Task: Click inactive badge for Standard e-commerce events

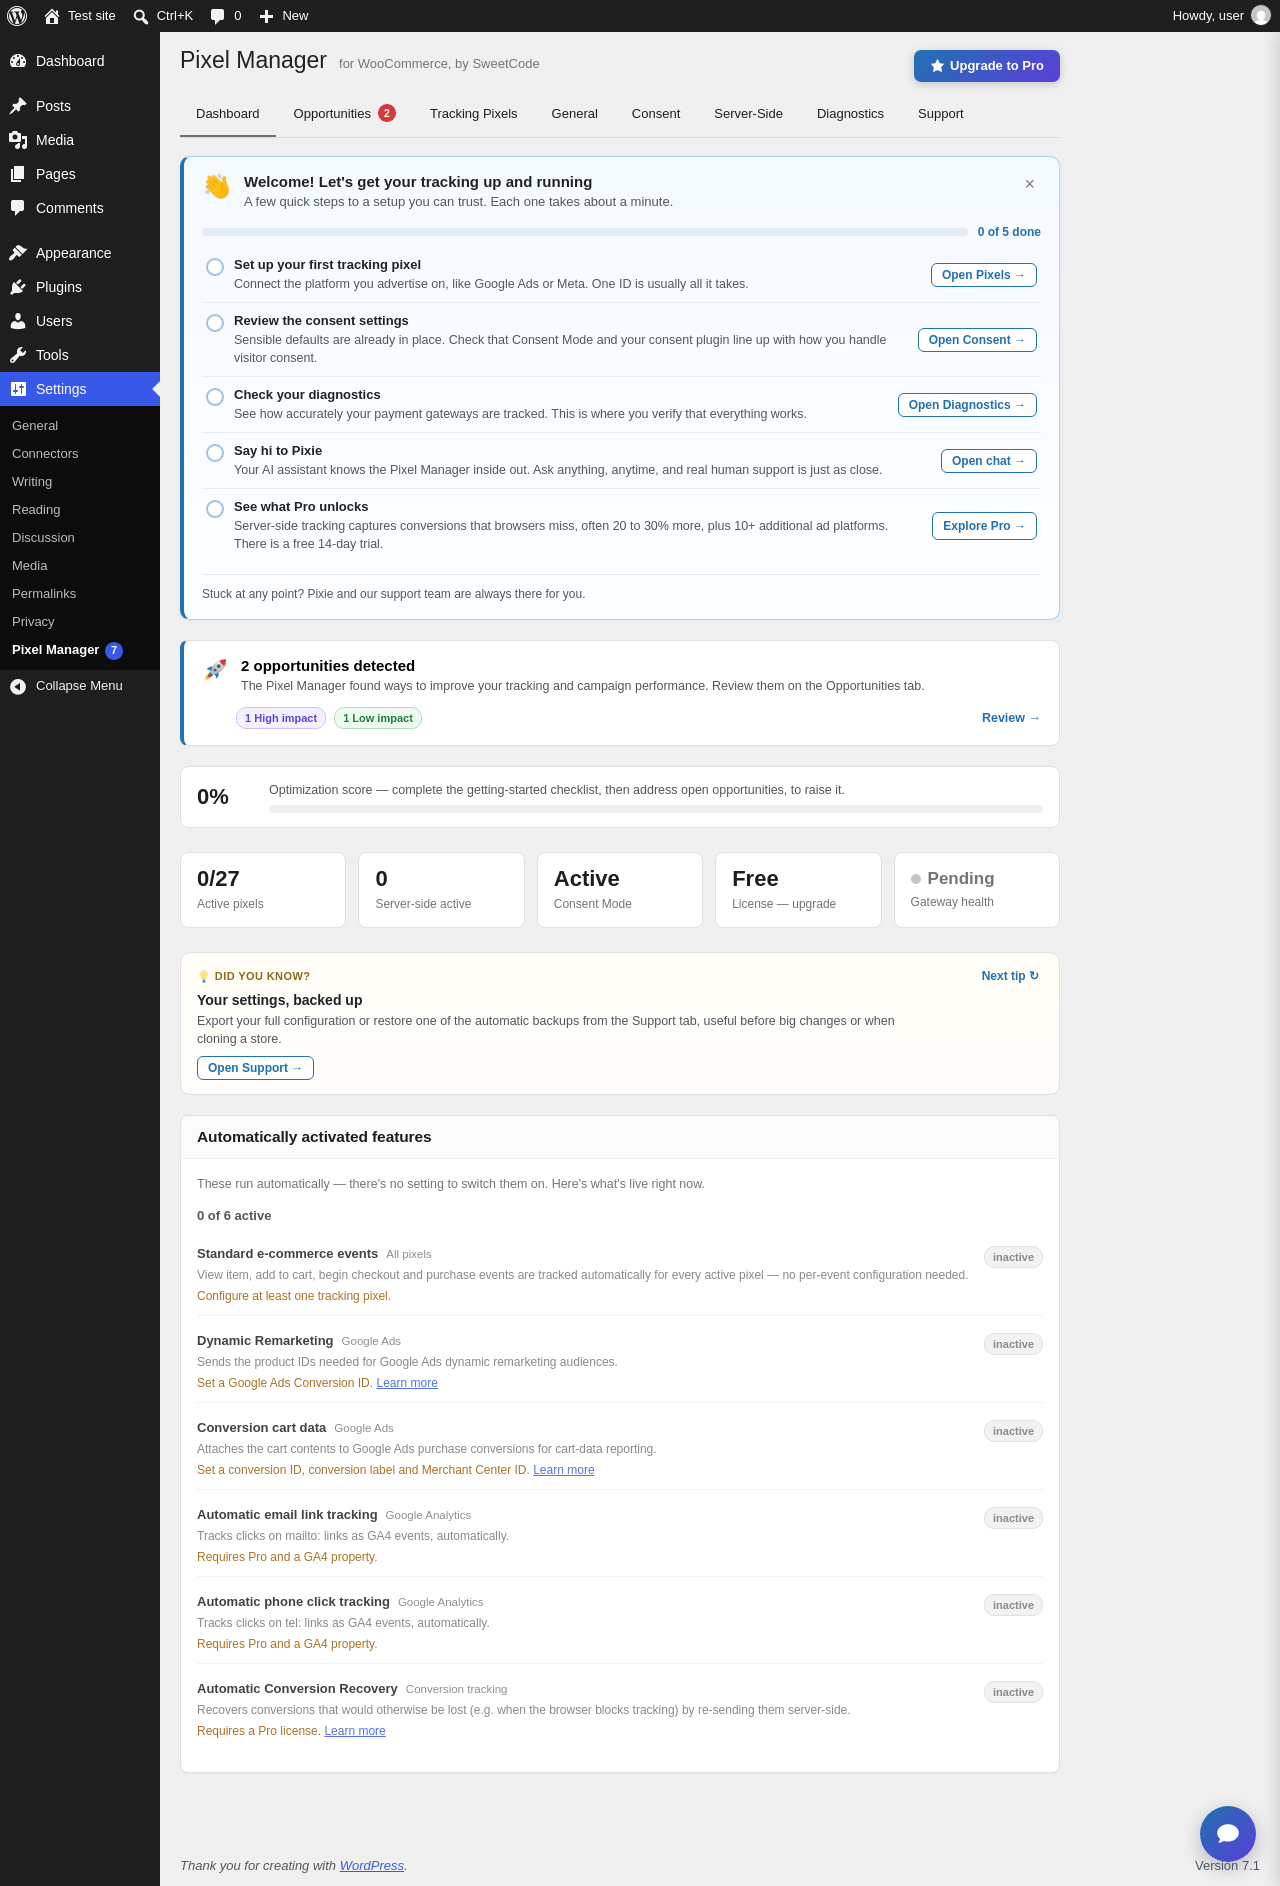Action: pos(1013,1257)
